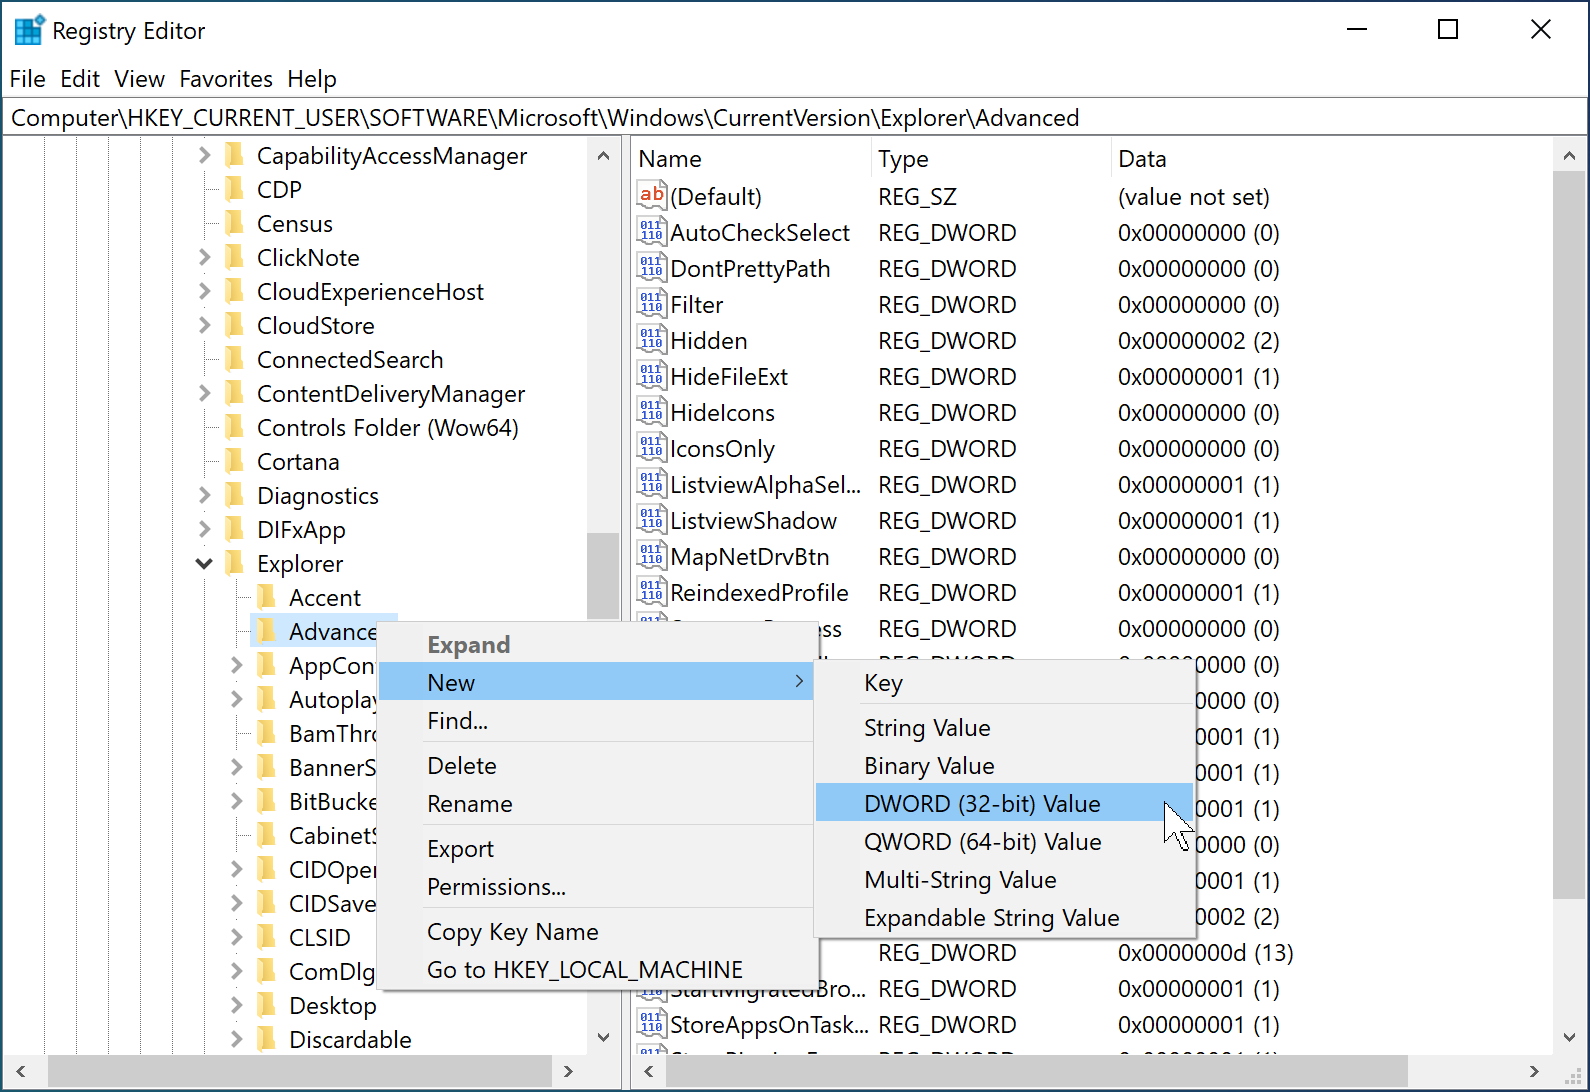Viewport: 1590px width, 1092px height.
Task: Select String Value in the submenu
Action: coord(1004,727)
